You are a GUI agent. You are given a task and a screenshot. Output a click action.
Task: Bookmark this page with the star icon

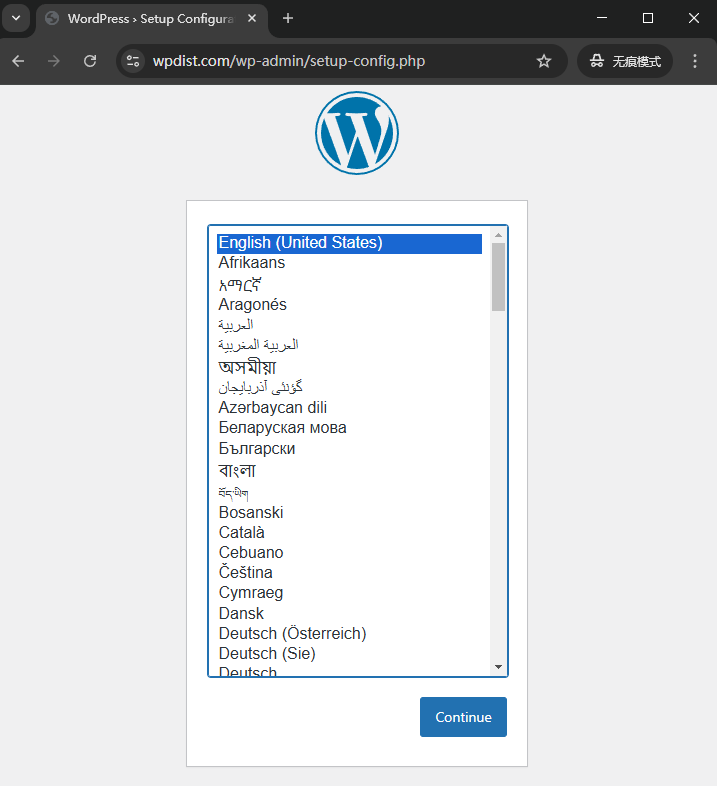(544, 61)
